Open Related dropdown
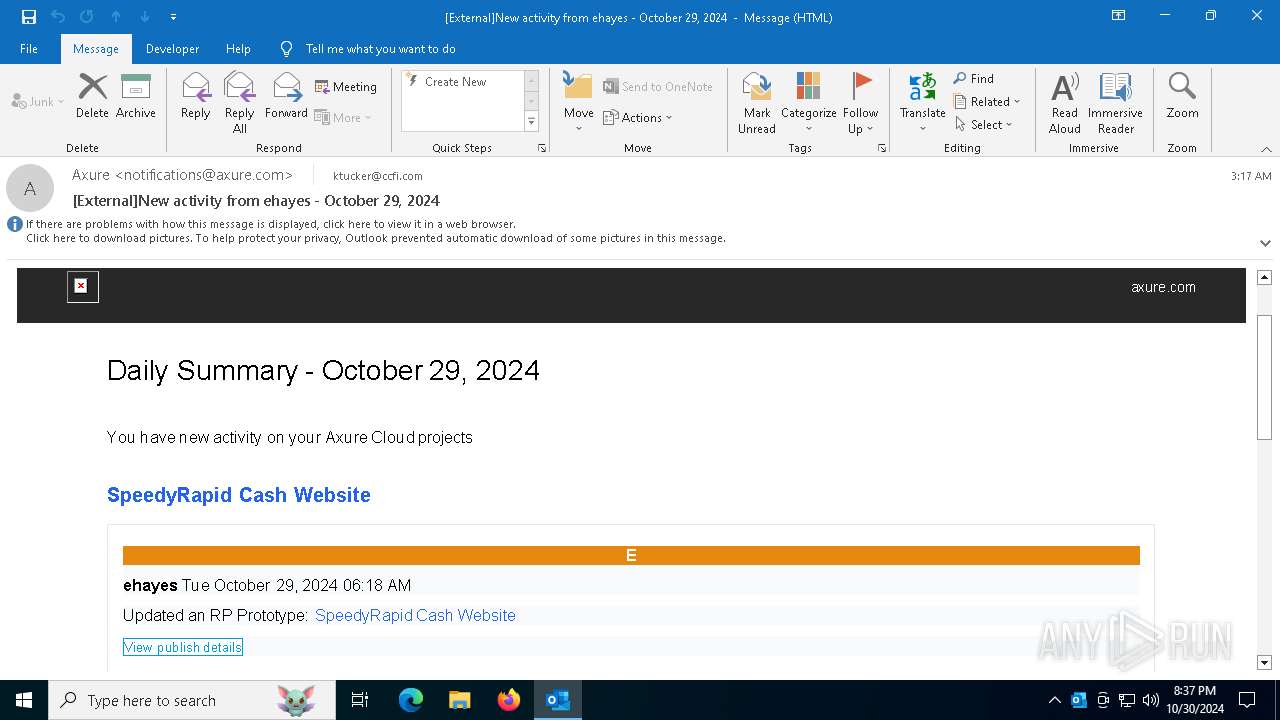1280x720 pixels. pos(987,102)
